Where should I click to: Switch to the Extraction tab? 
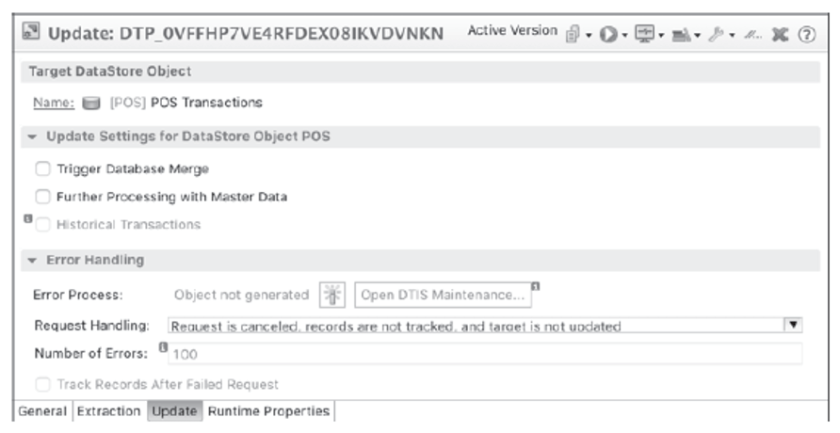tap(109, 412)
